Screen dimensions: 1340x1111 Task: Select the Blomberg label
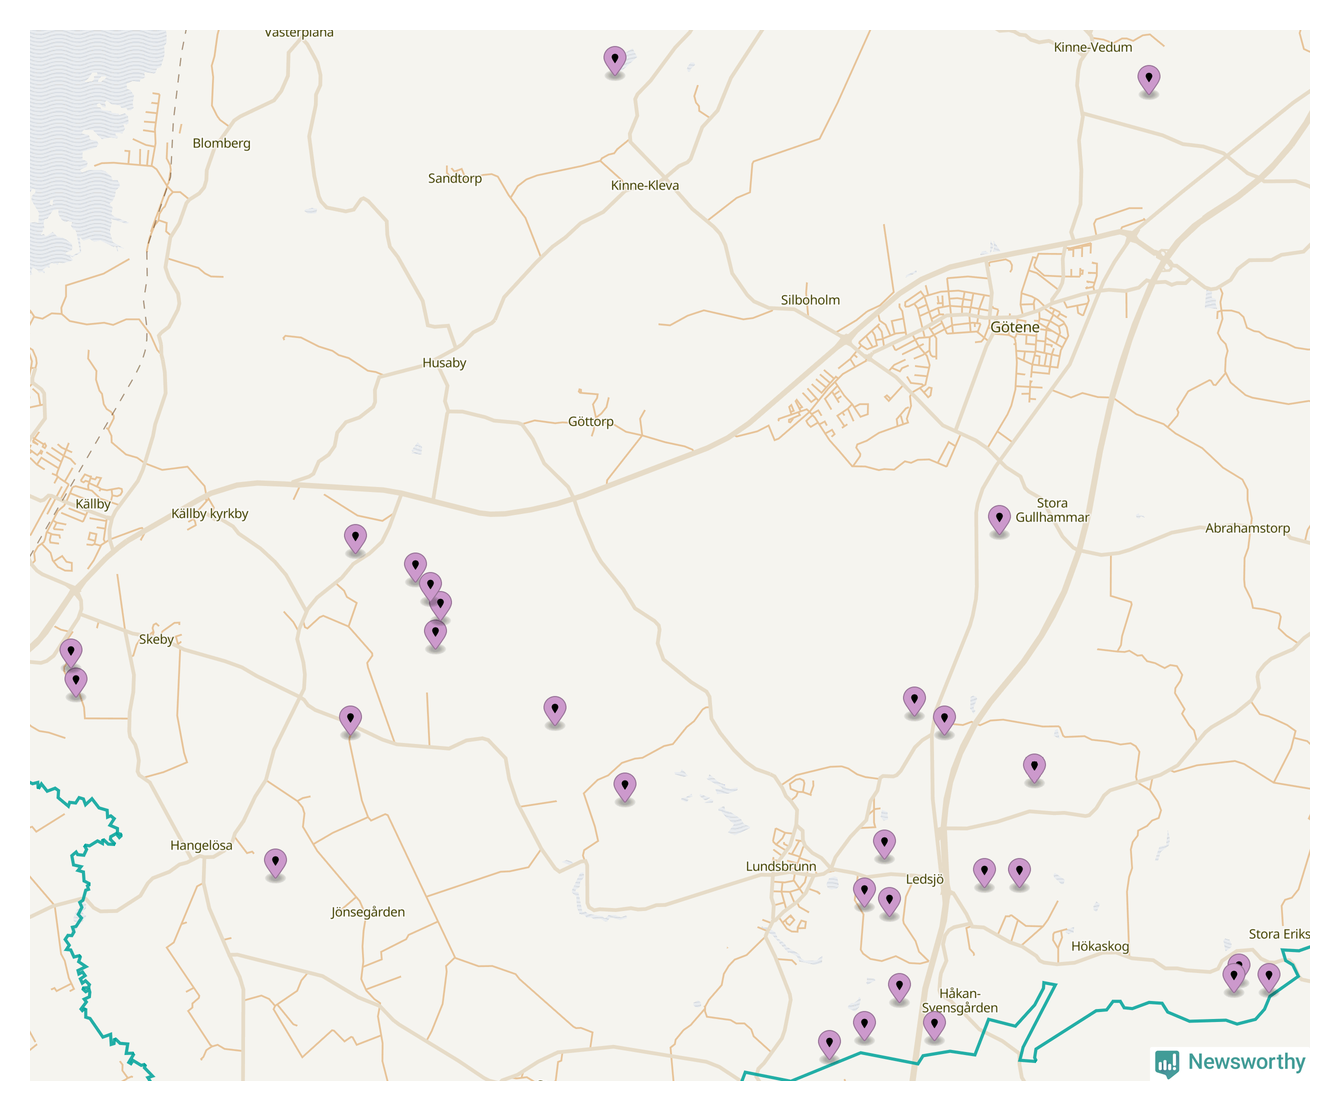click(x=221, y=143)
